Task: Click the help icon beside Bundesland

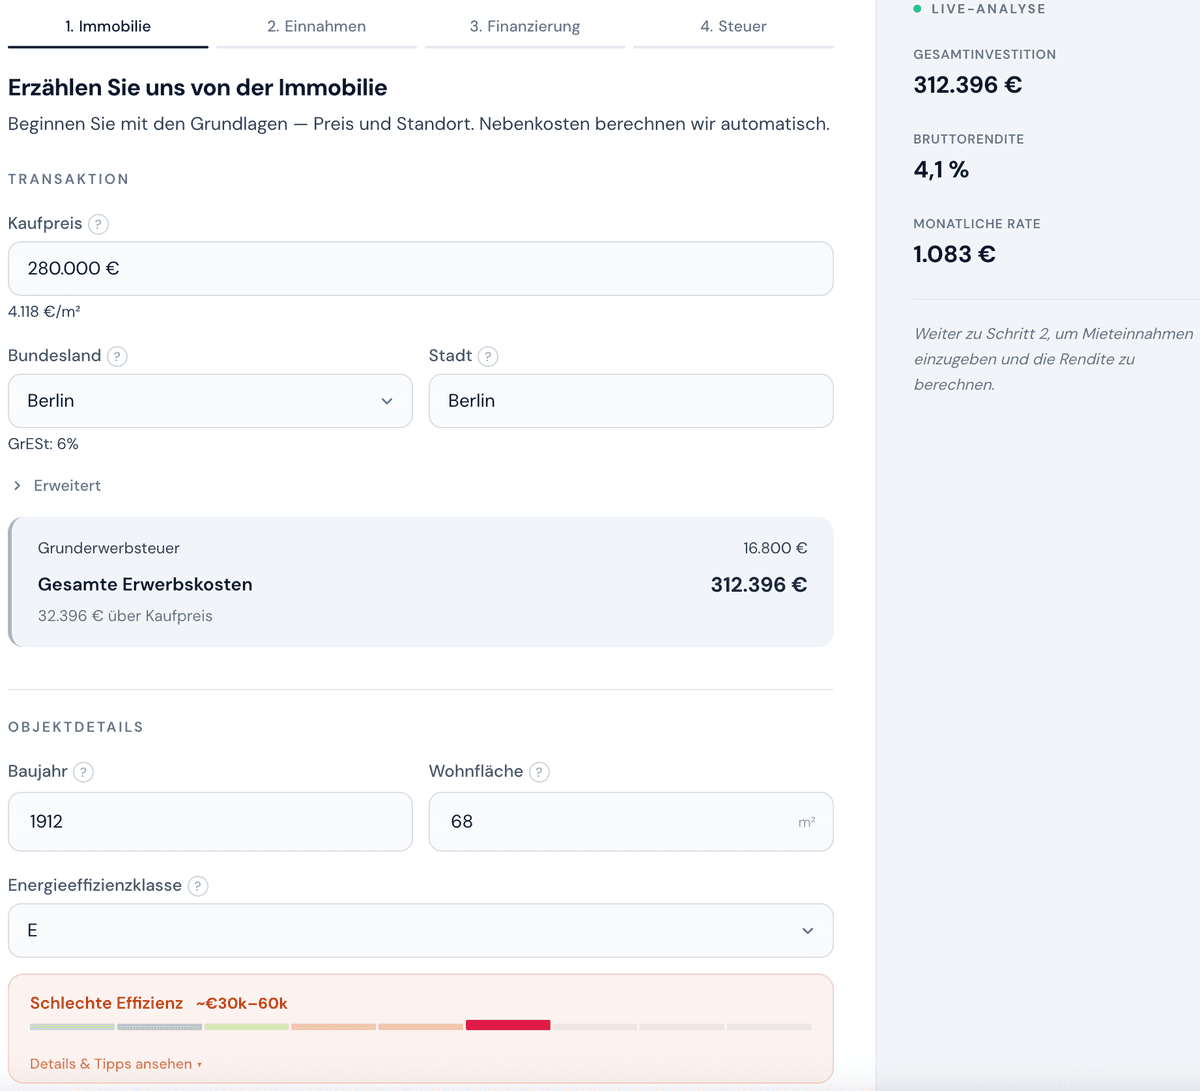Action: 117,356
